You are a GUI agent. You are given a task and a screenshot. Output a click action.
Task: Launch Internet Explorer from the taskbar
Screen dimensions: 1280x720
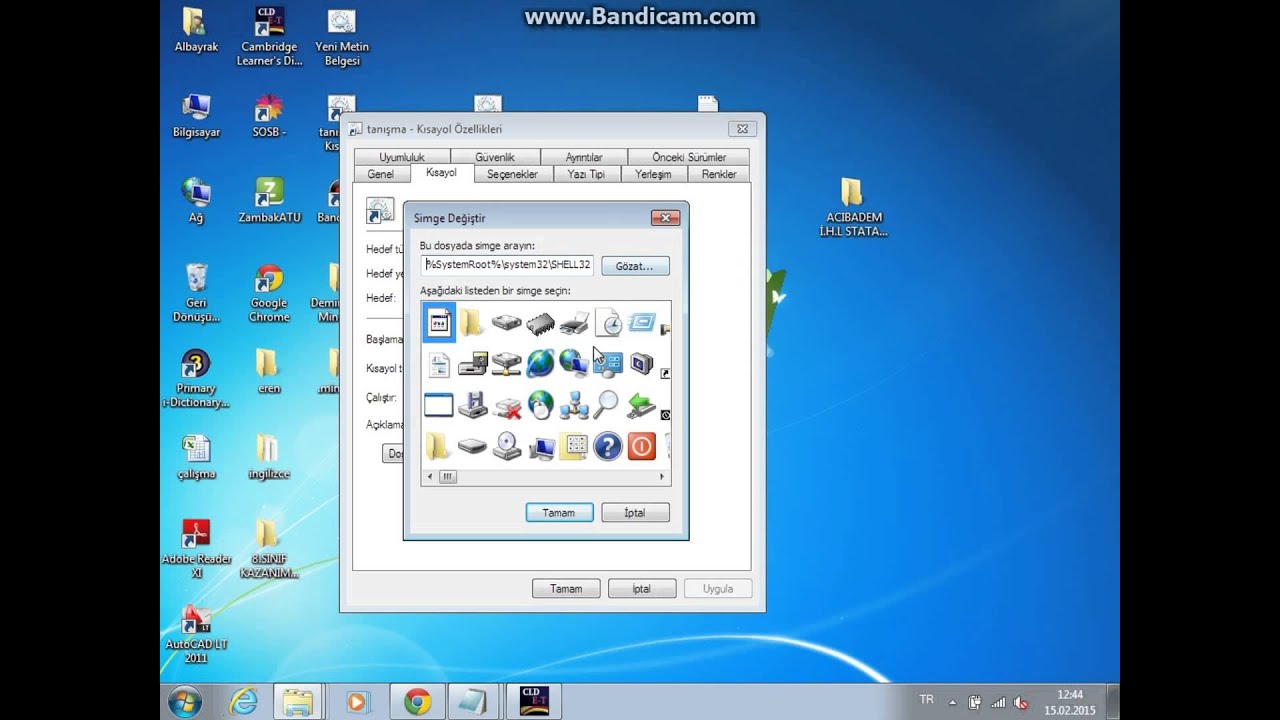pos(243,702)
